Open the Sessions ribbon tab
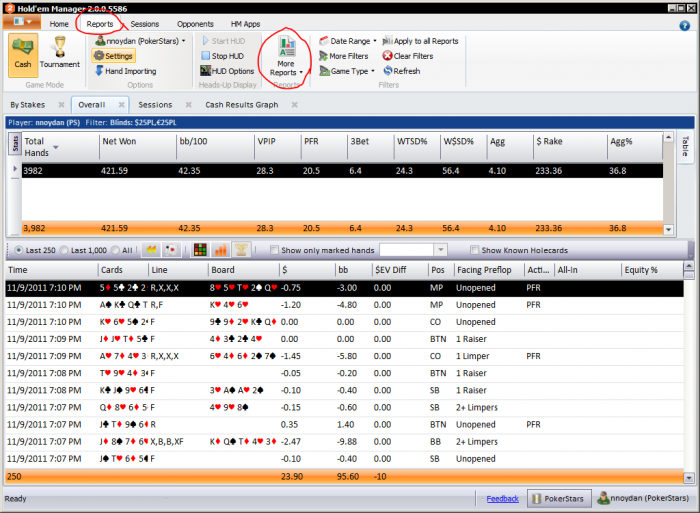The width and height of the screenshot is (700, 513). coord(145,24)
